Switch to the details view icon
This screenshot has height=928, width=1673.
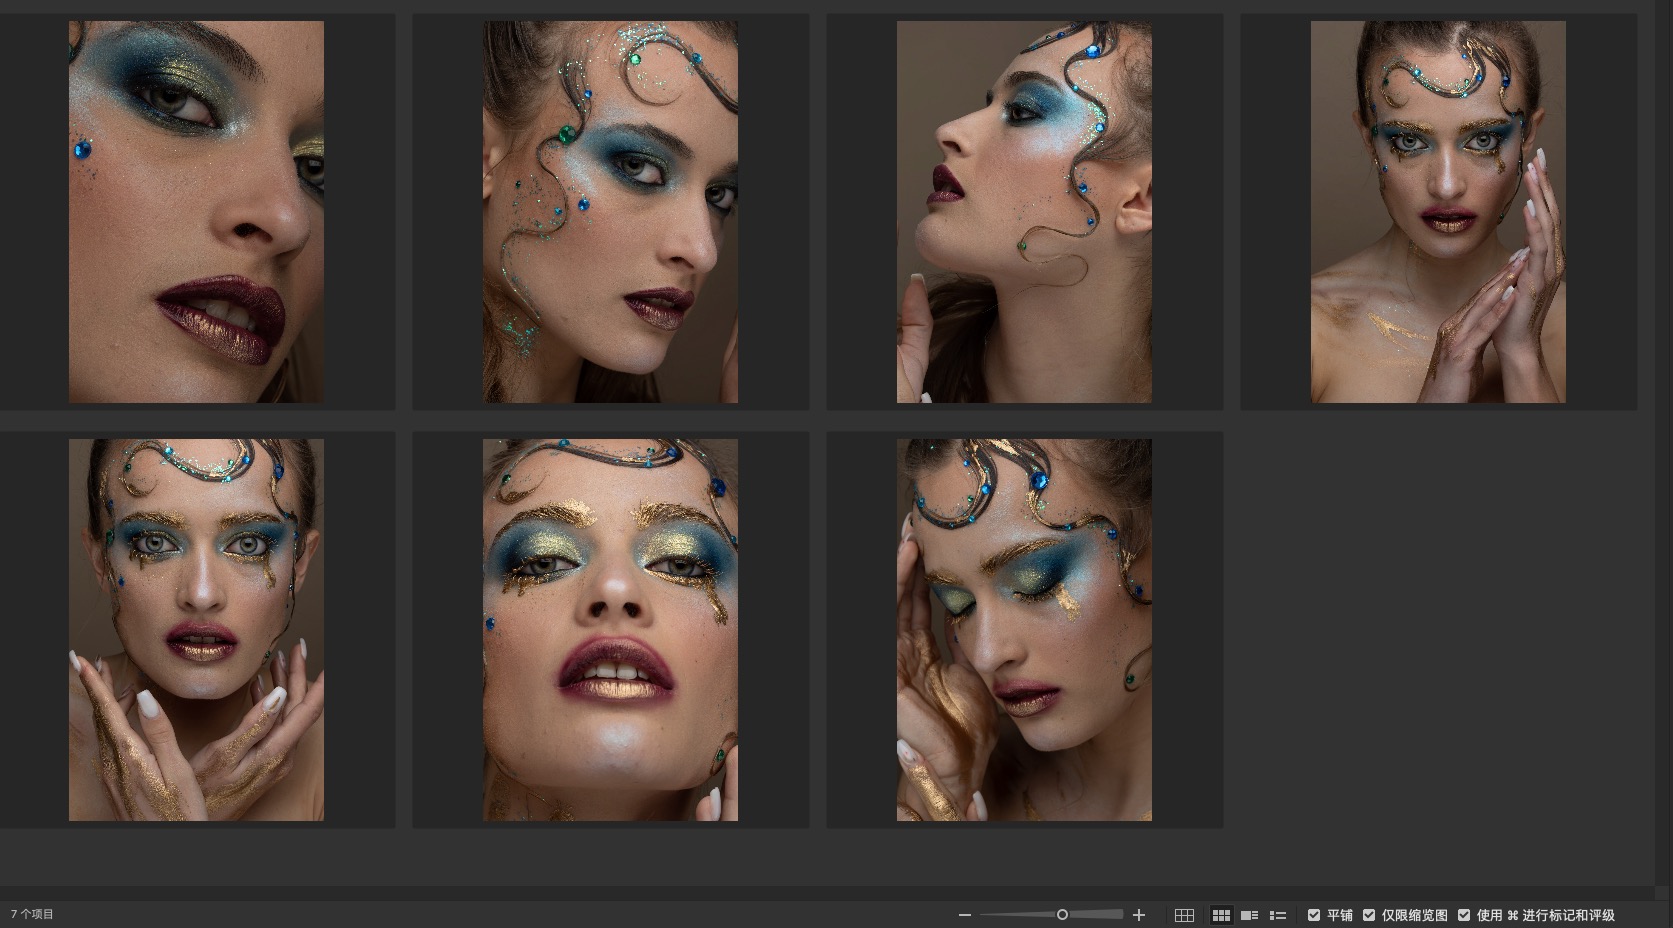[1249, 915]
